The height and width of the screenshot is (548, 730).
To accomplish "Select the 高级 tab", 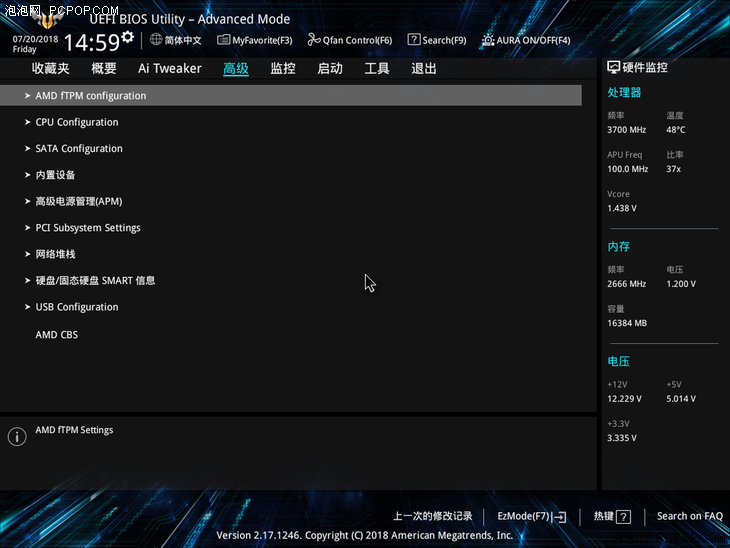I will click(236, 69).
